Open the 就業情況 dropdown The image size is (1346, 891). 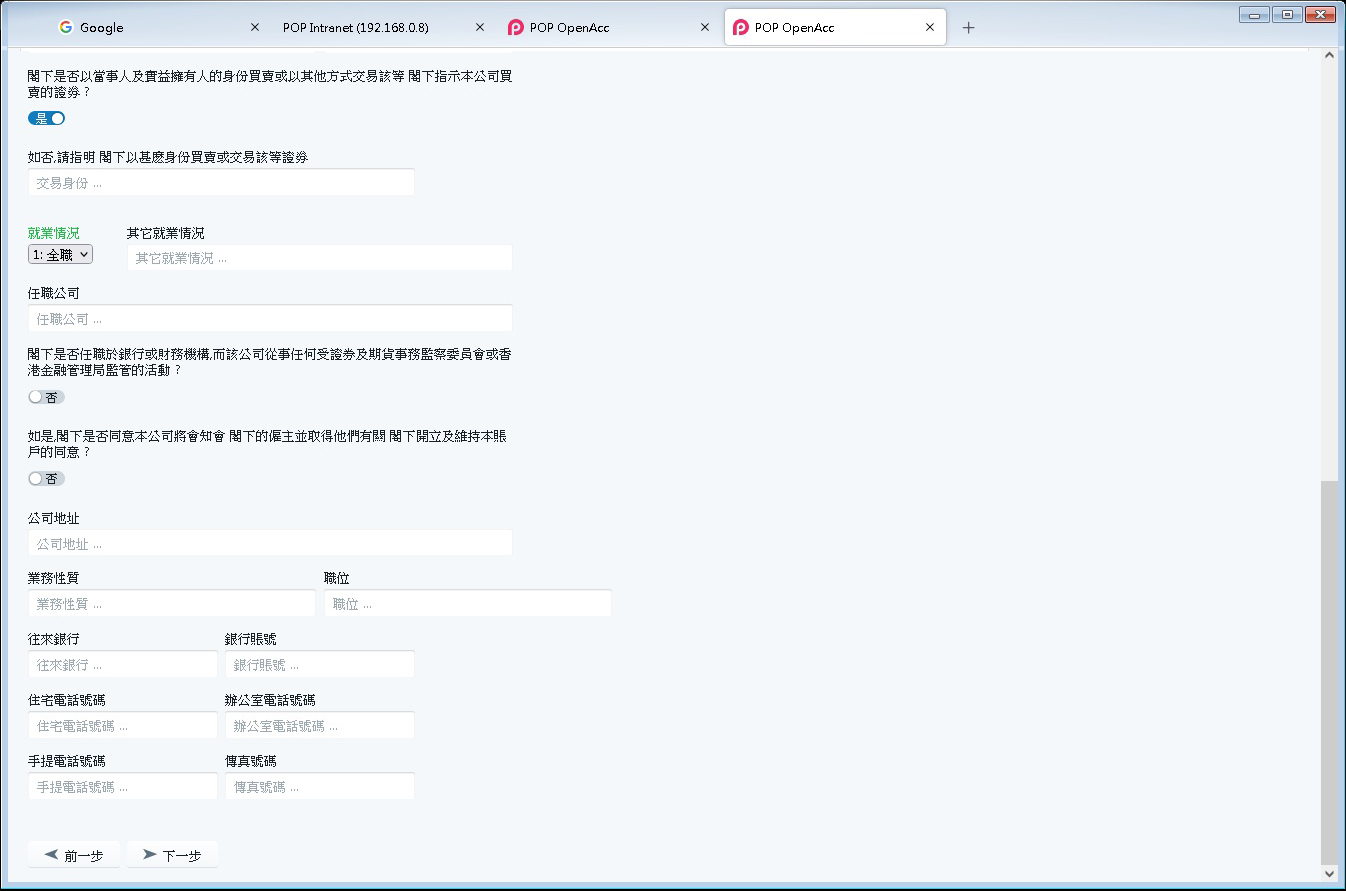click(61, 255)
